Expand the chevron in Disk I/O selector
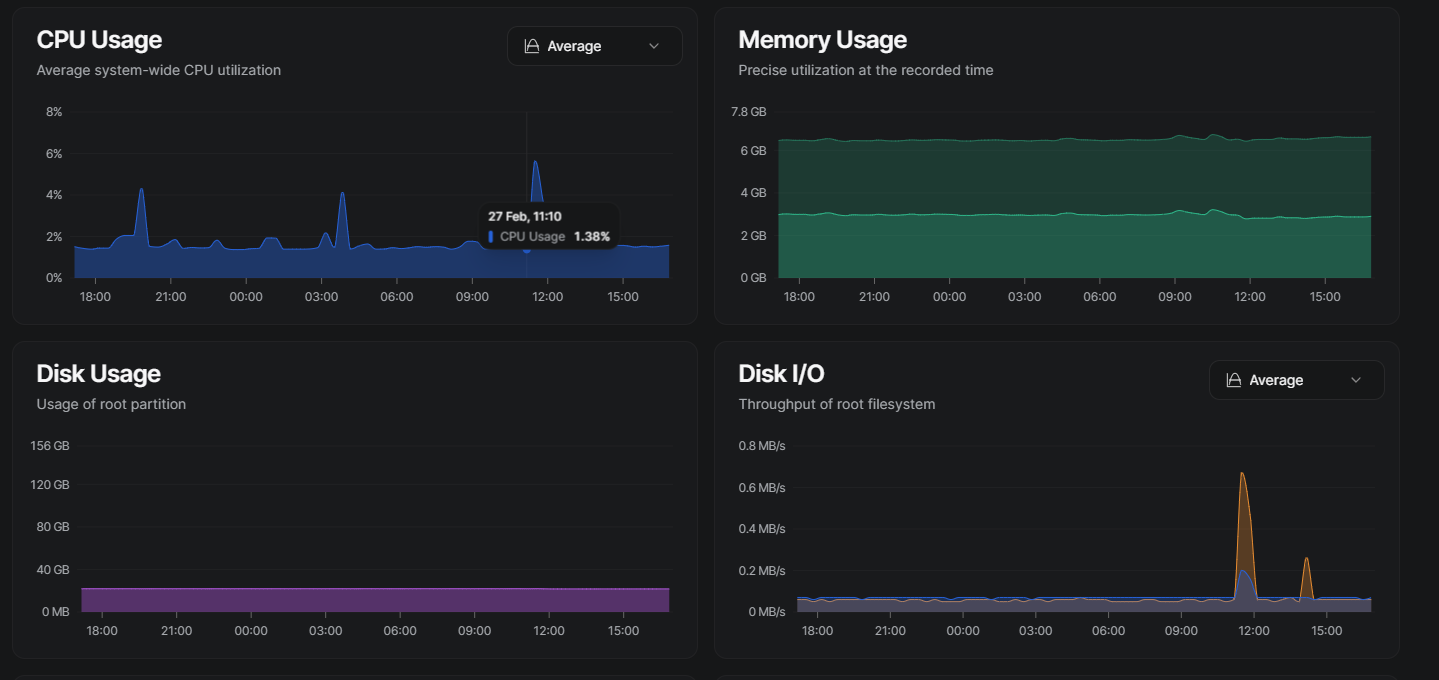 pos(1356,380)
